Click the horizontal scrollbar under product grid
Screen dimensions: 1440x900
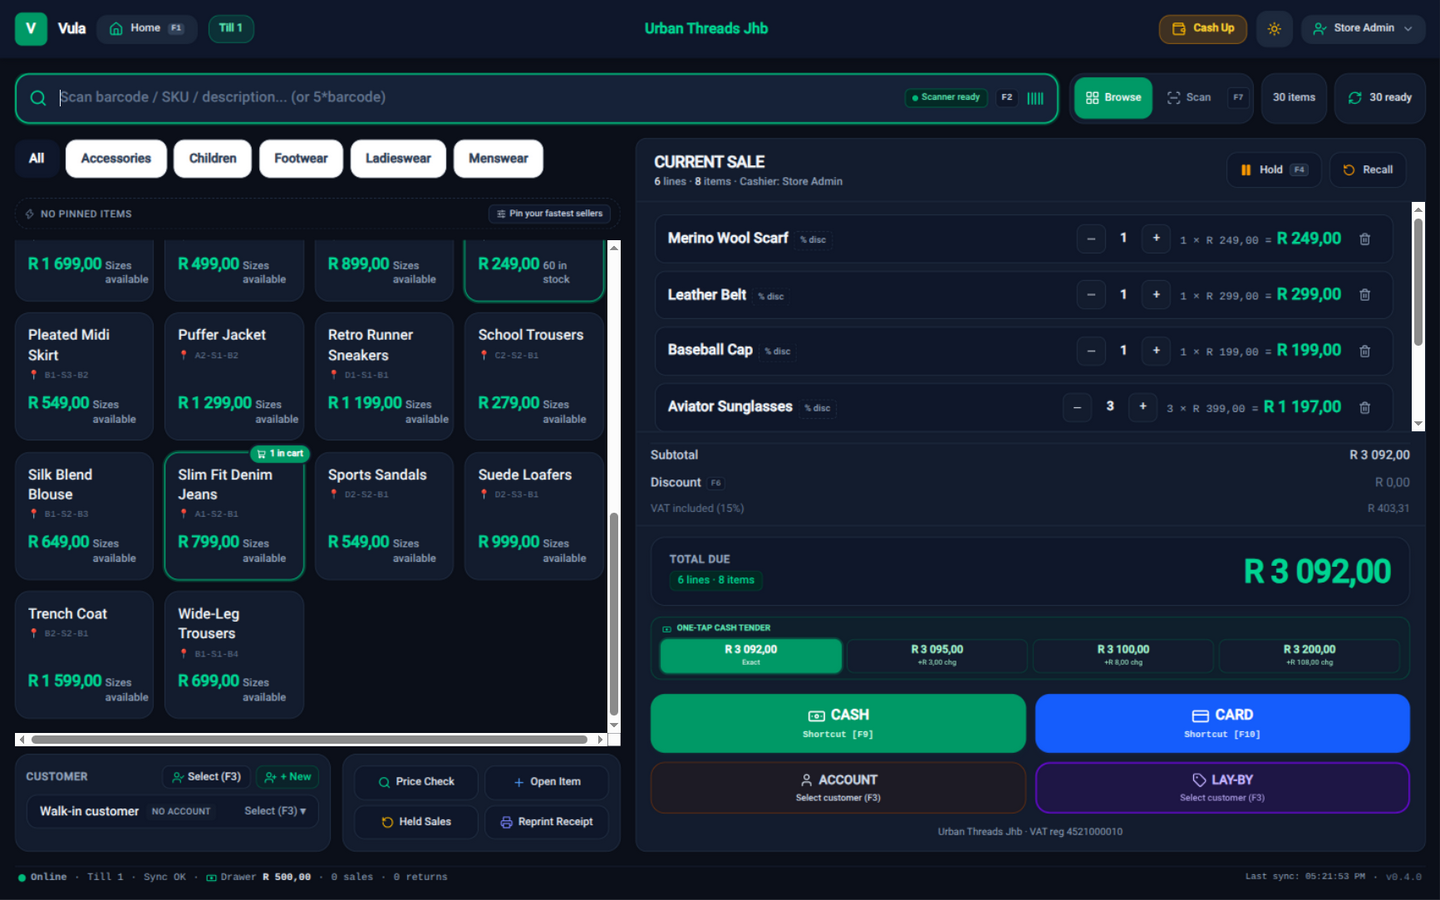[x=309, y=740]
